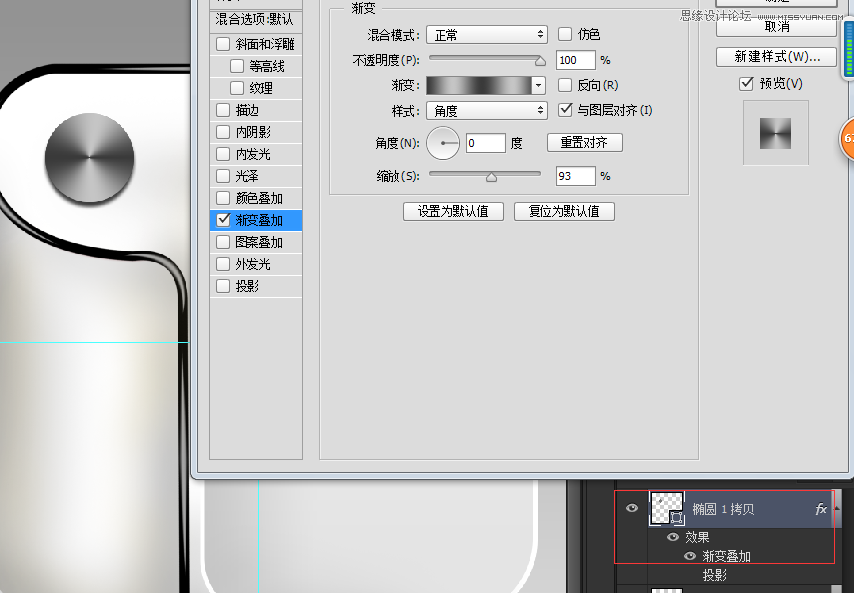Toggle visibility of 渐变叠加 layer effect
The image size is (854, 593).
point(690,556)
